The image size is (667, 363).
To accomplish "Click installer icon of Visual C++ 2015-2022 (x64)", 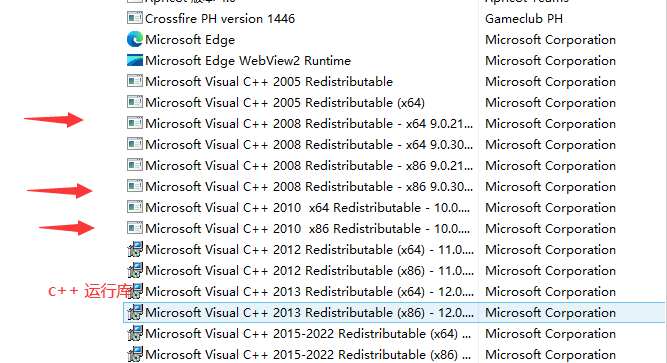I will [x=135, y=333].
